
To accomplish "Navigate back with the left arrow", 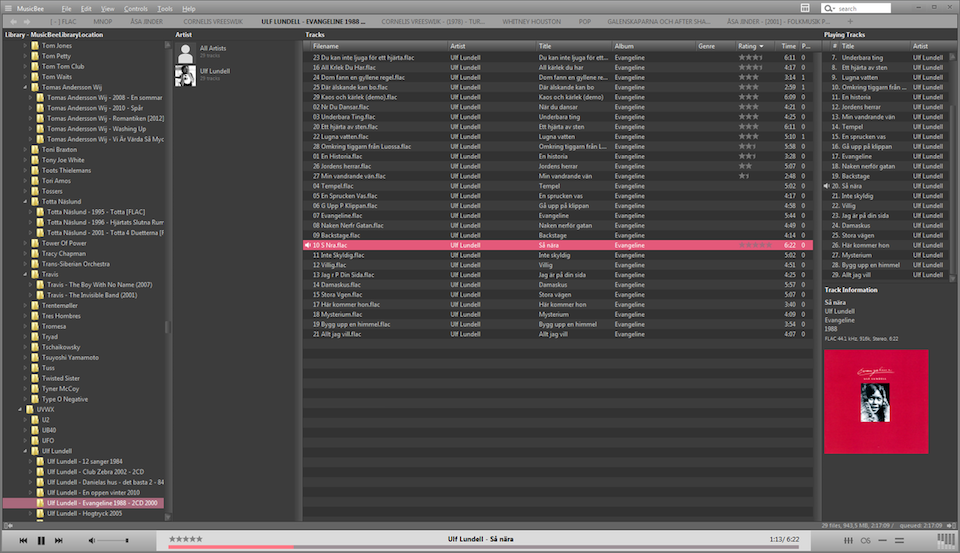I will click(x=13, y=21).
